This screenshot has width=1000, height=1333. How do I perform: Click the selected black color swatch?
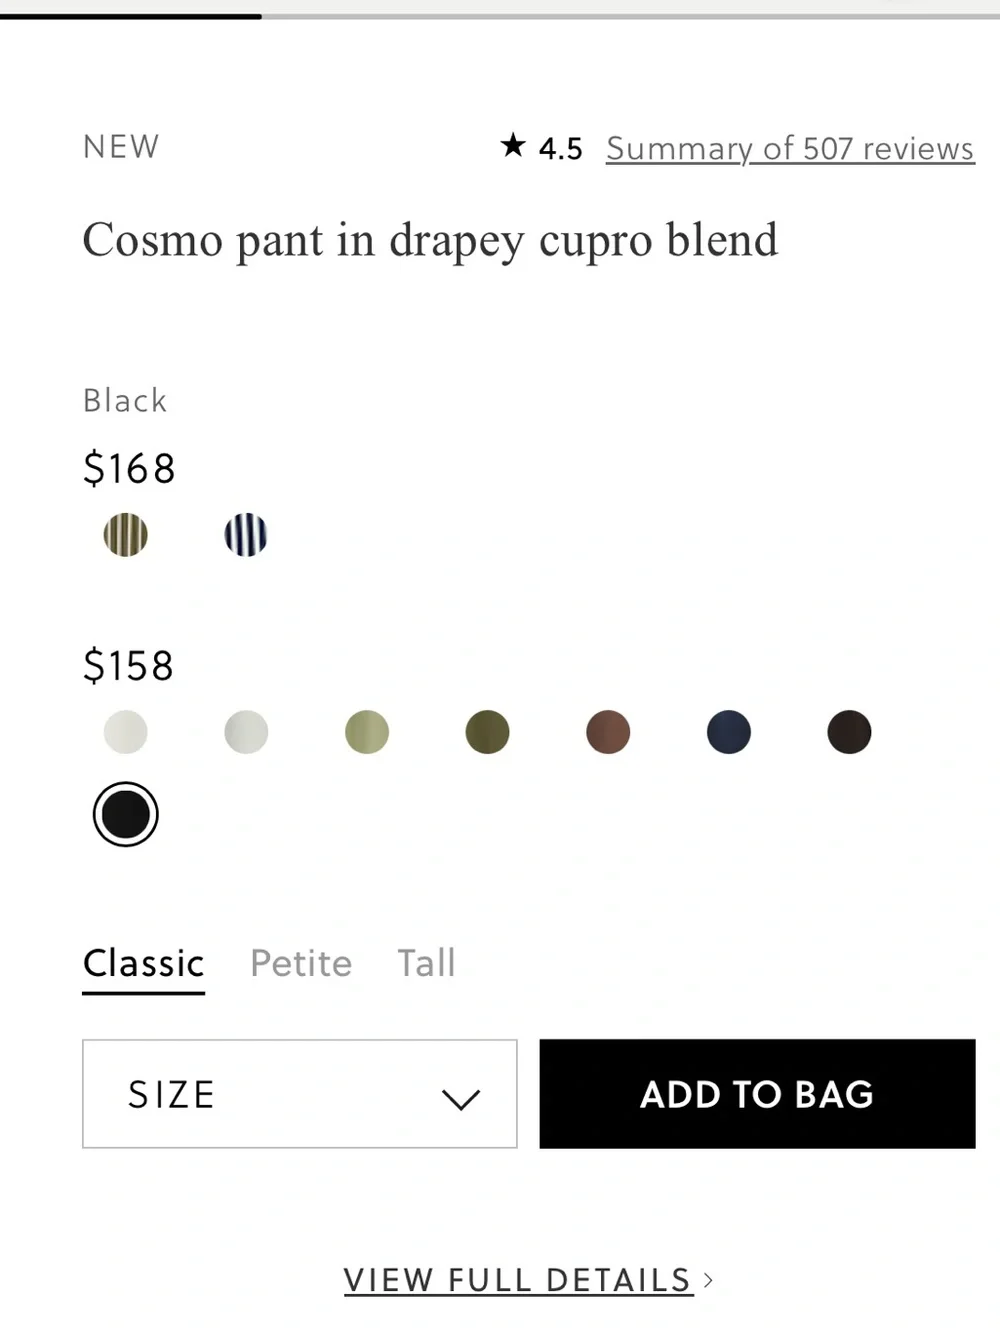click(126, 814)
